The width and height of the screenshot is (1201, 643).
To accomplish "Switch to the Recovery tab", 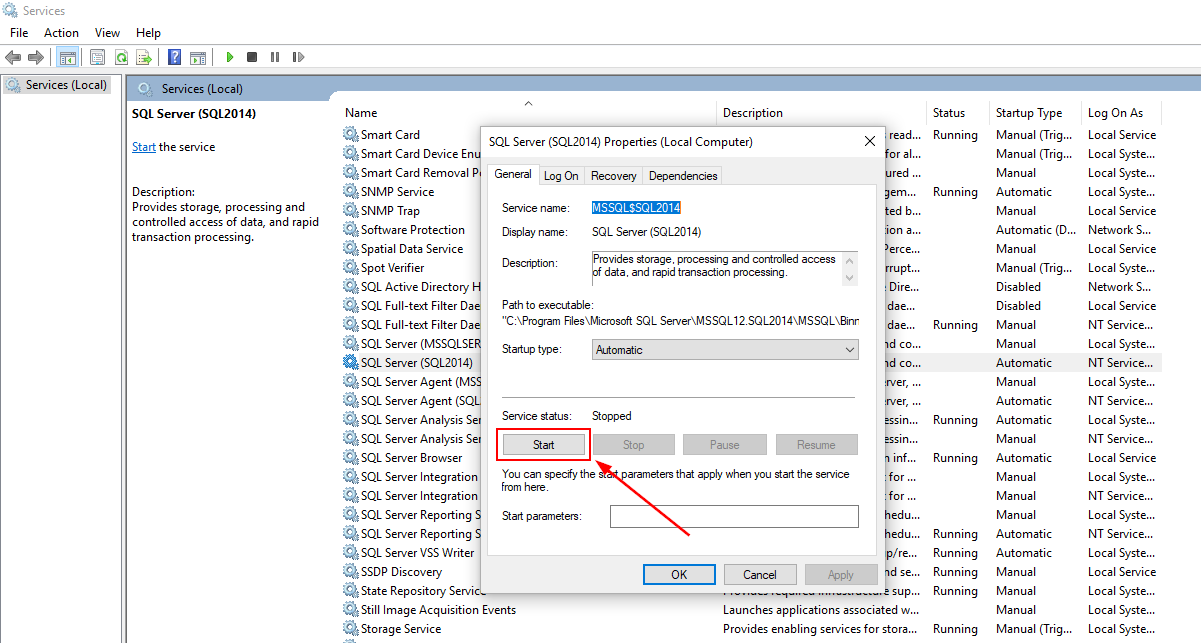I will tap(613, 176).
